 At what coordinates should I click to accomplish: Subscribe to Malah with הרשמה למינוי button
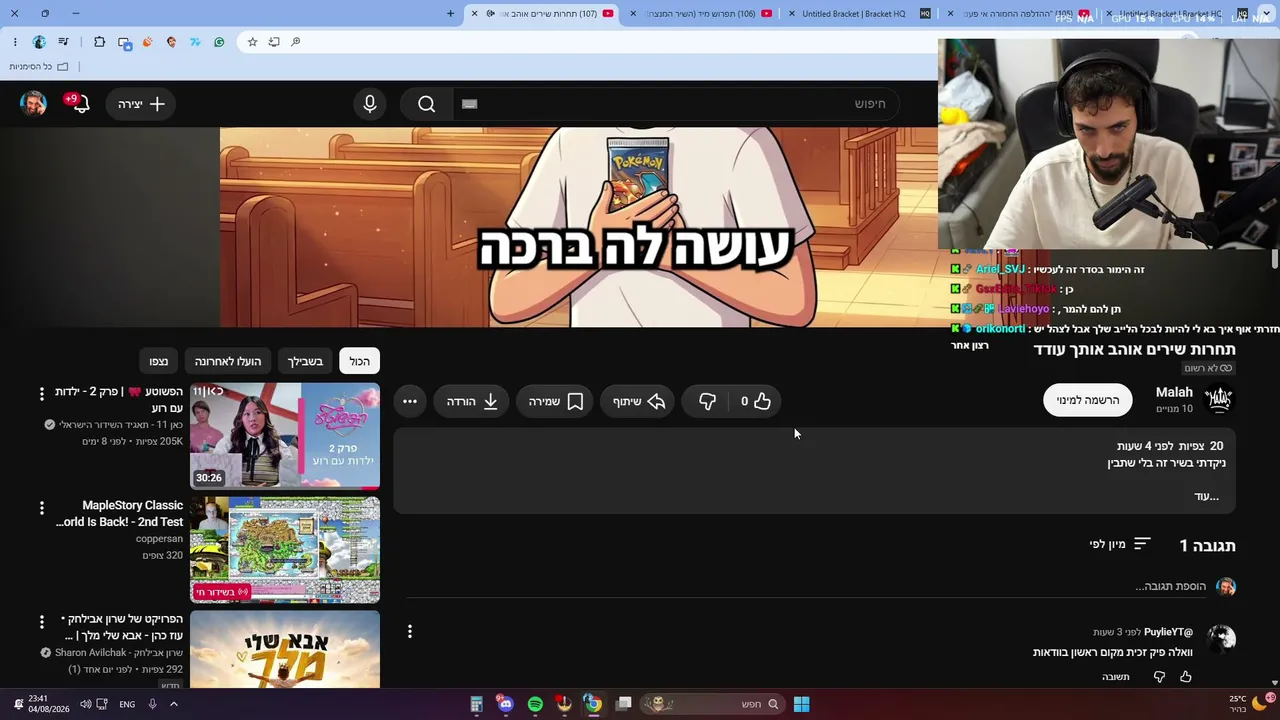point(1088,400)
